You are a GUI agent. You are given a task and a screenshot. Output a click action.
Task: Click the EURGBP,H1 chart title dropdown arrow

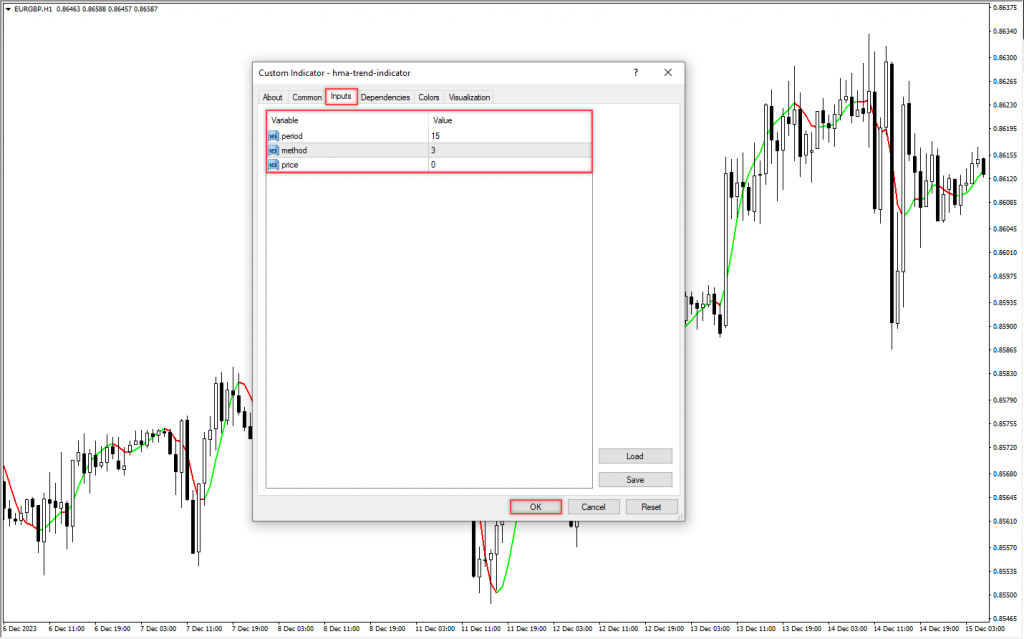(x=8, y=9)
